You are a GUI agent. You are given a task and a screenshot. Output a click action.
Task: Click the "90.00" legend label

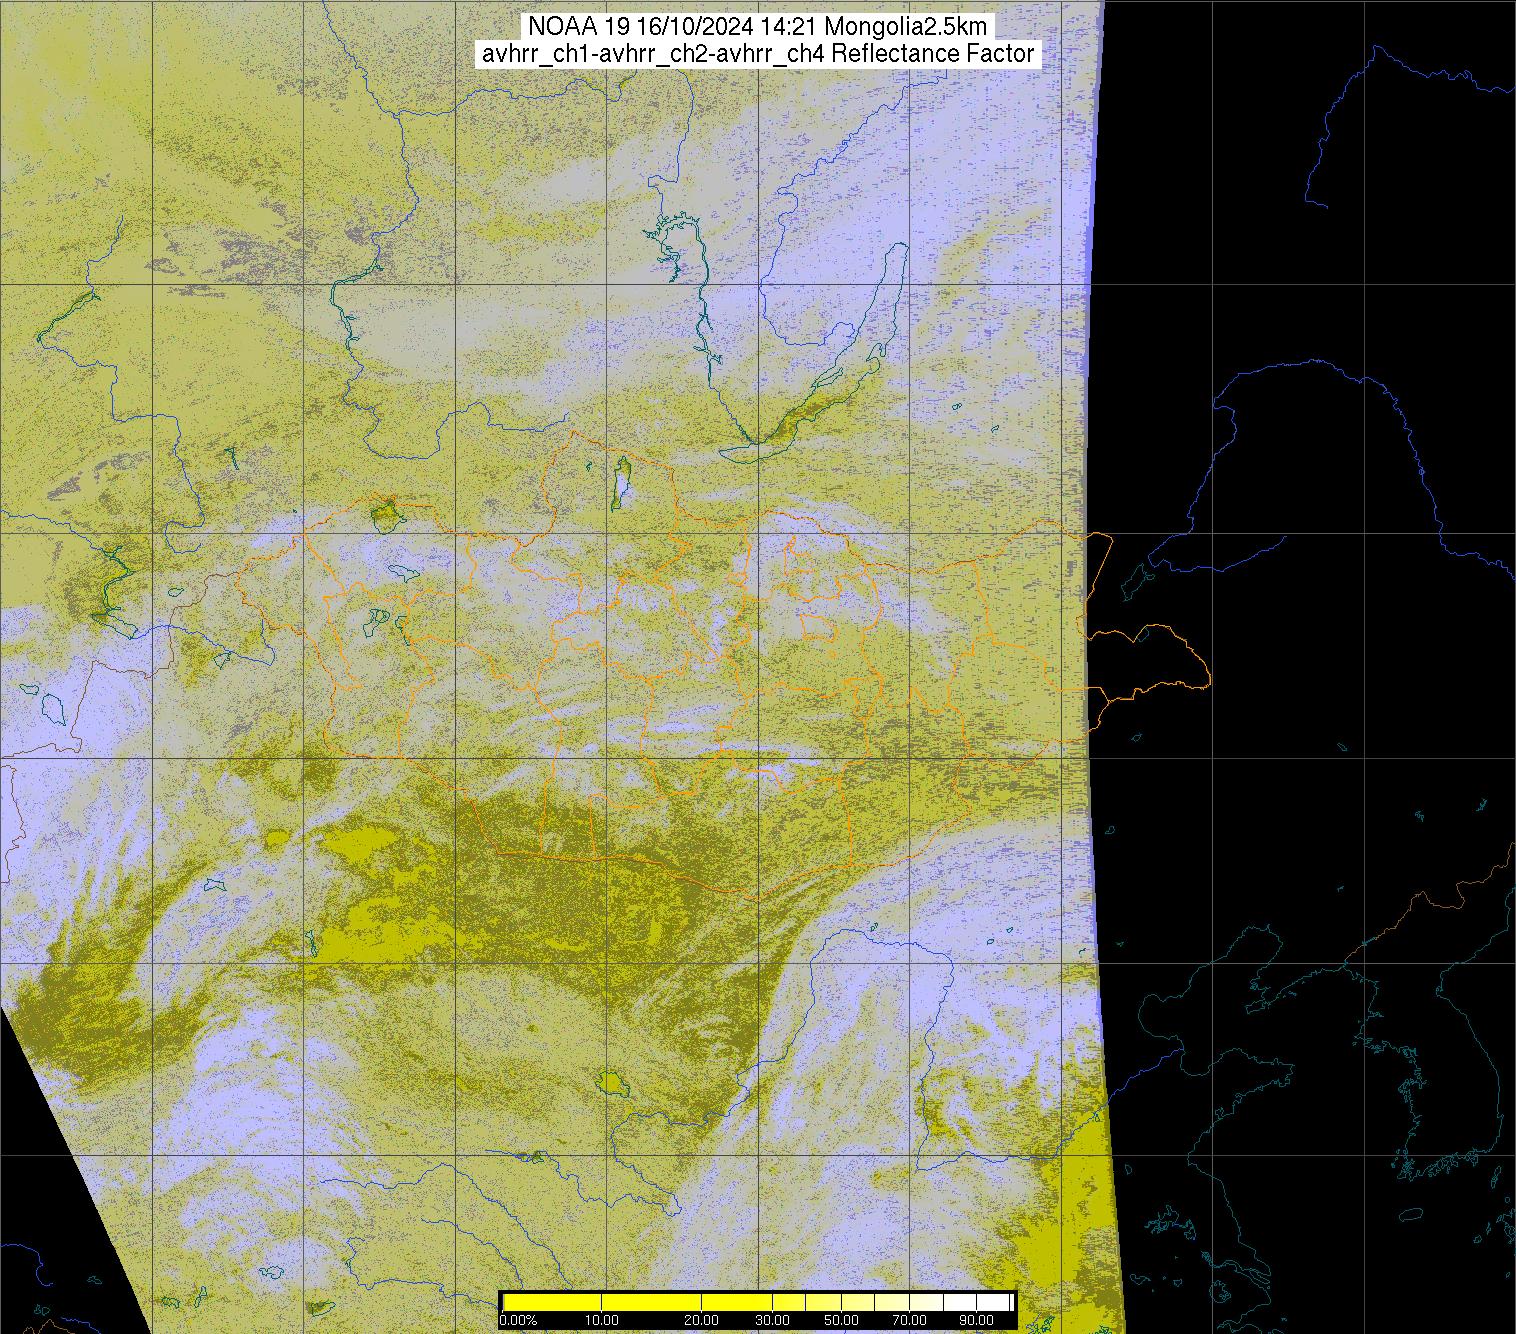pyautogui.click(x=975, y=1321)
